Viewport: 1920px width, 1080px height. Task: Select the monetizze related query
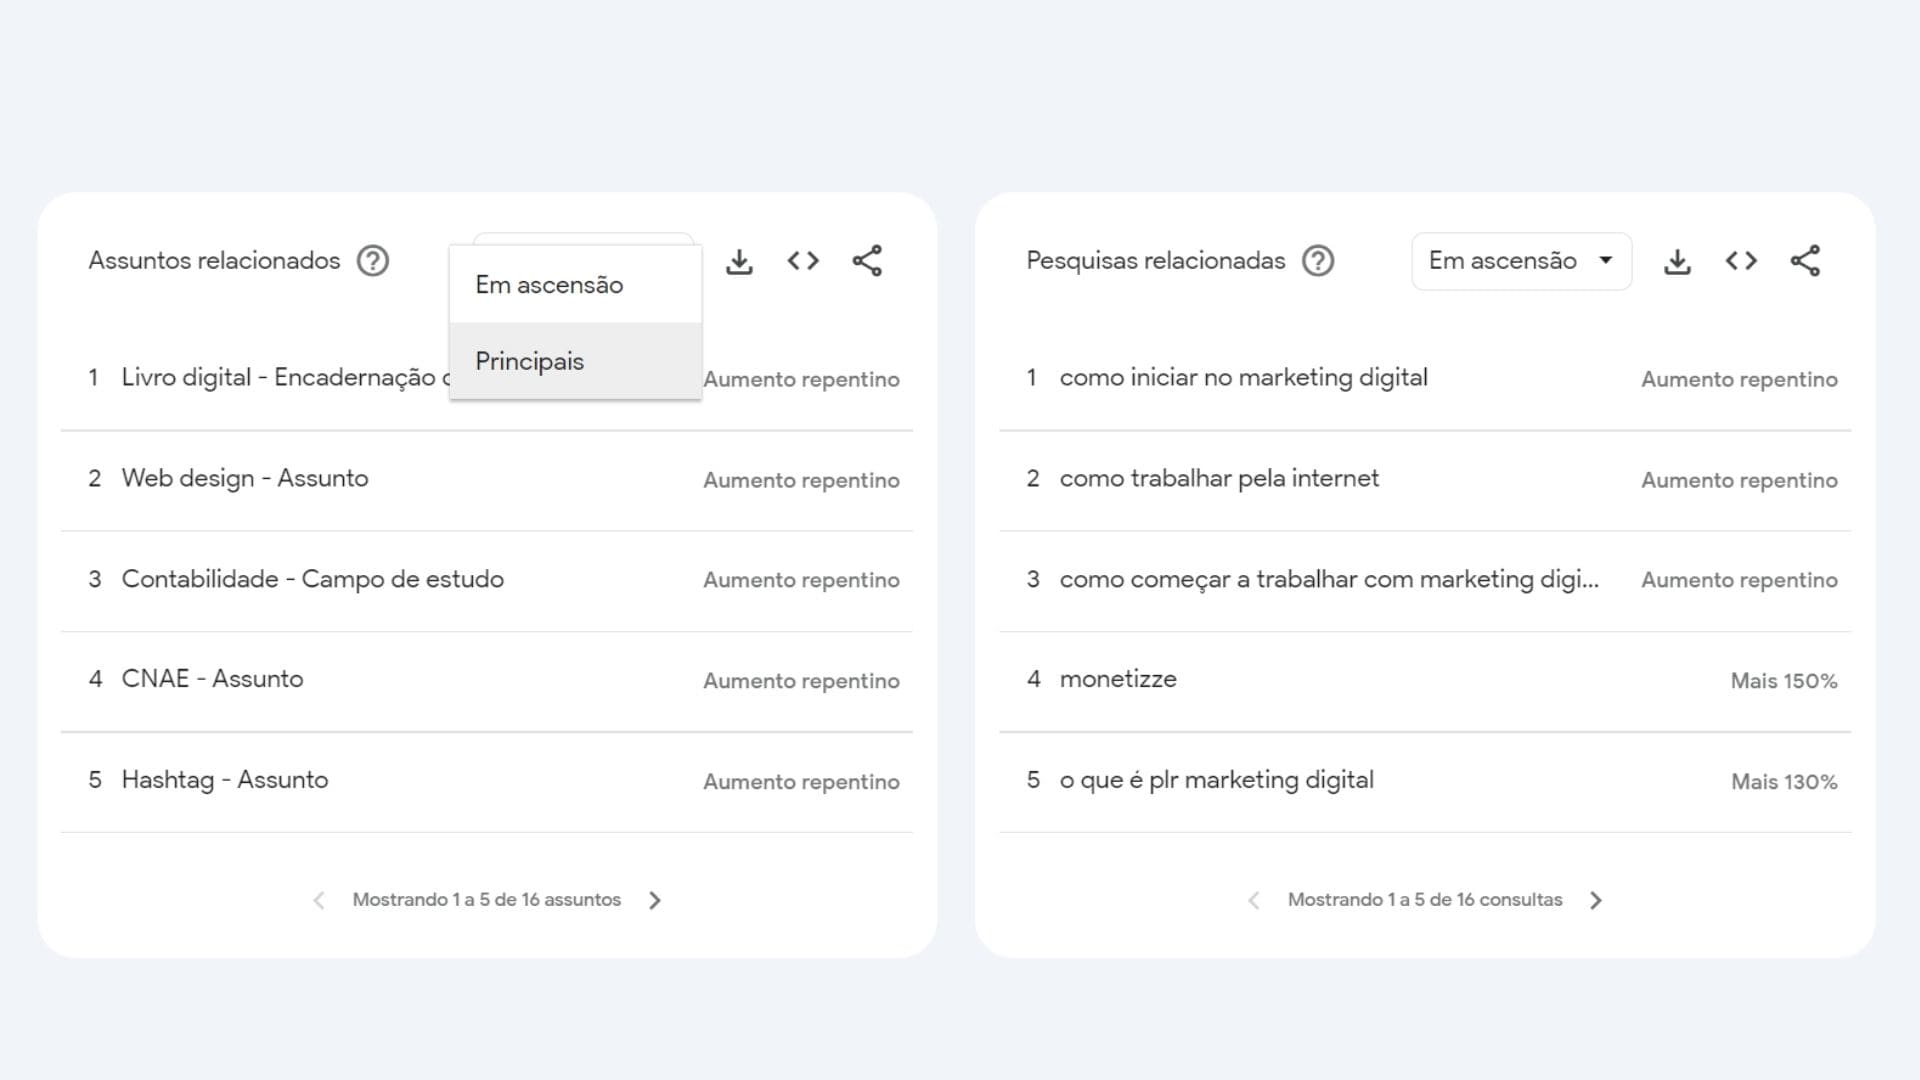point(1118,679)
